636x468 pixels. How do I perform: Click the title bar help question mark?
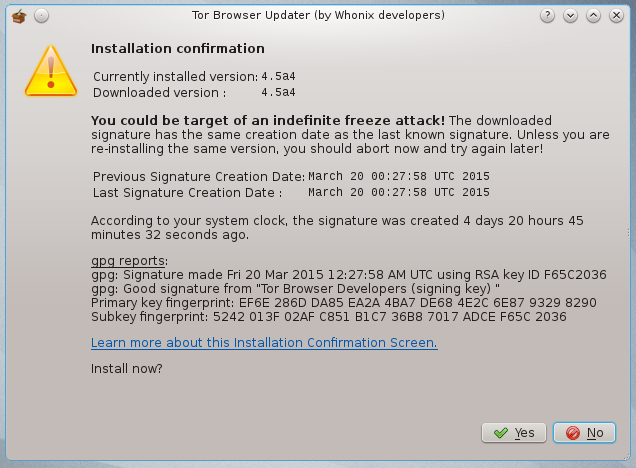[548, 16]
